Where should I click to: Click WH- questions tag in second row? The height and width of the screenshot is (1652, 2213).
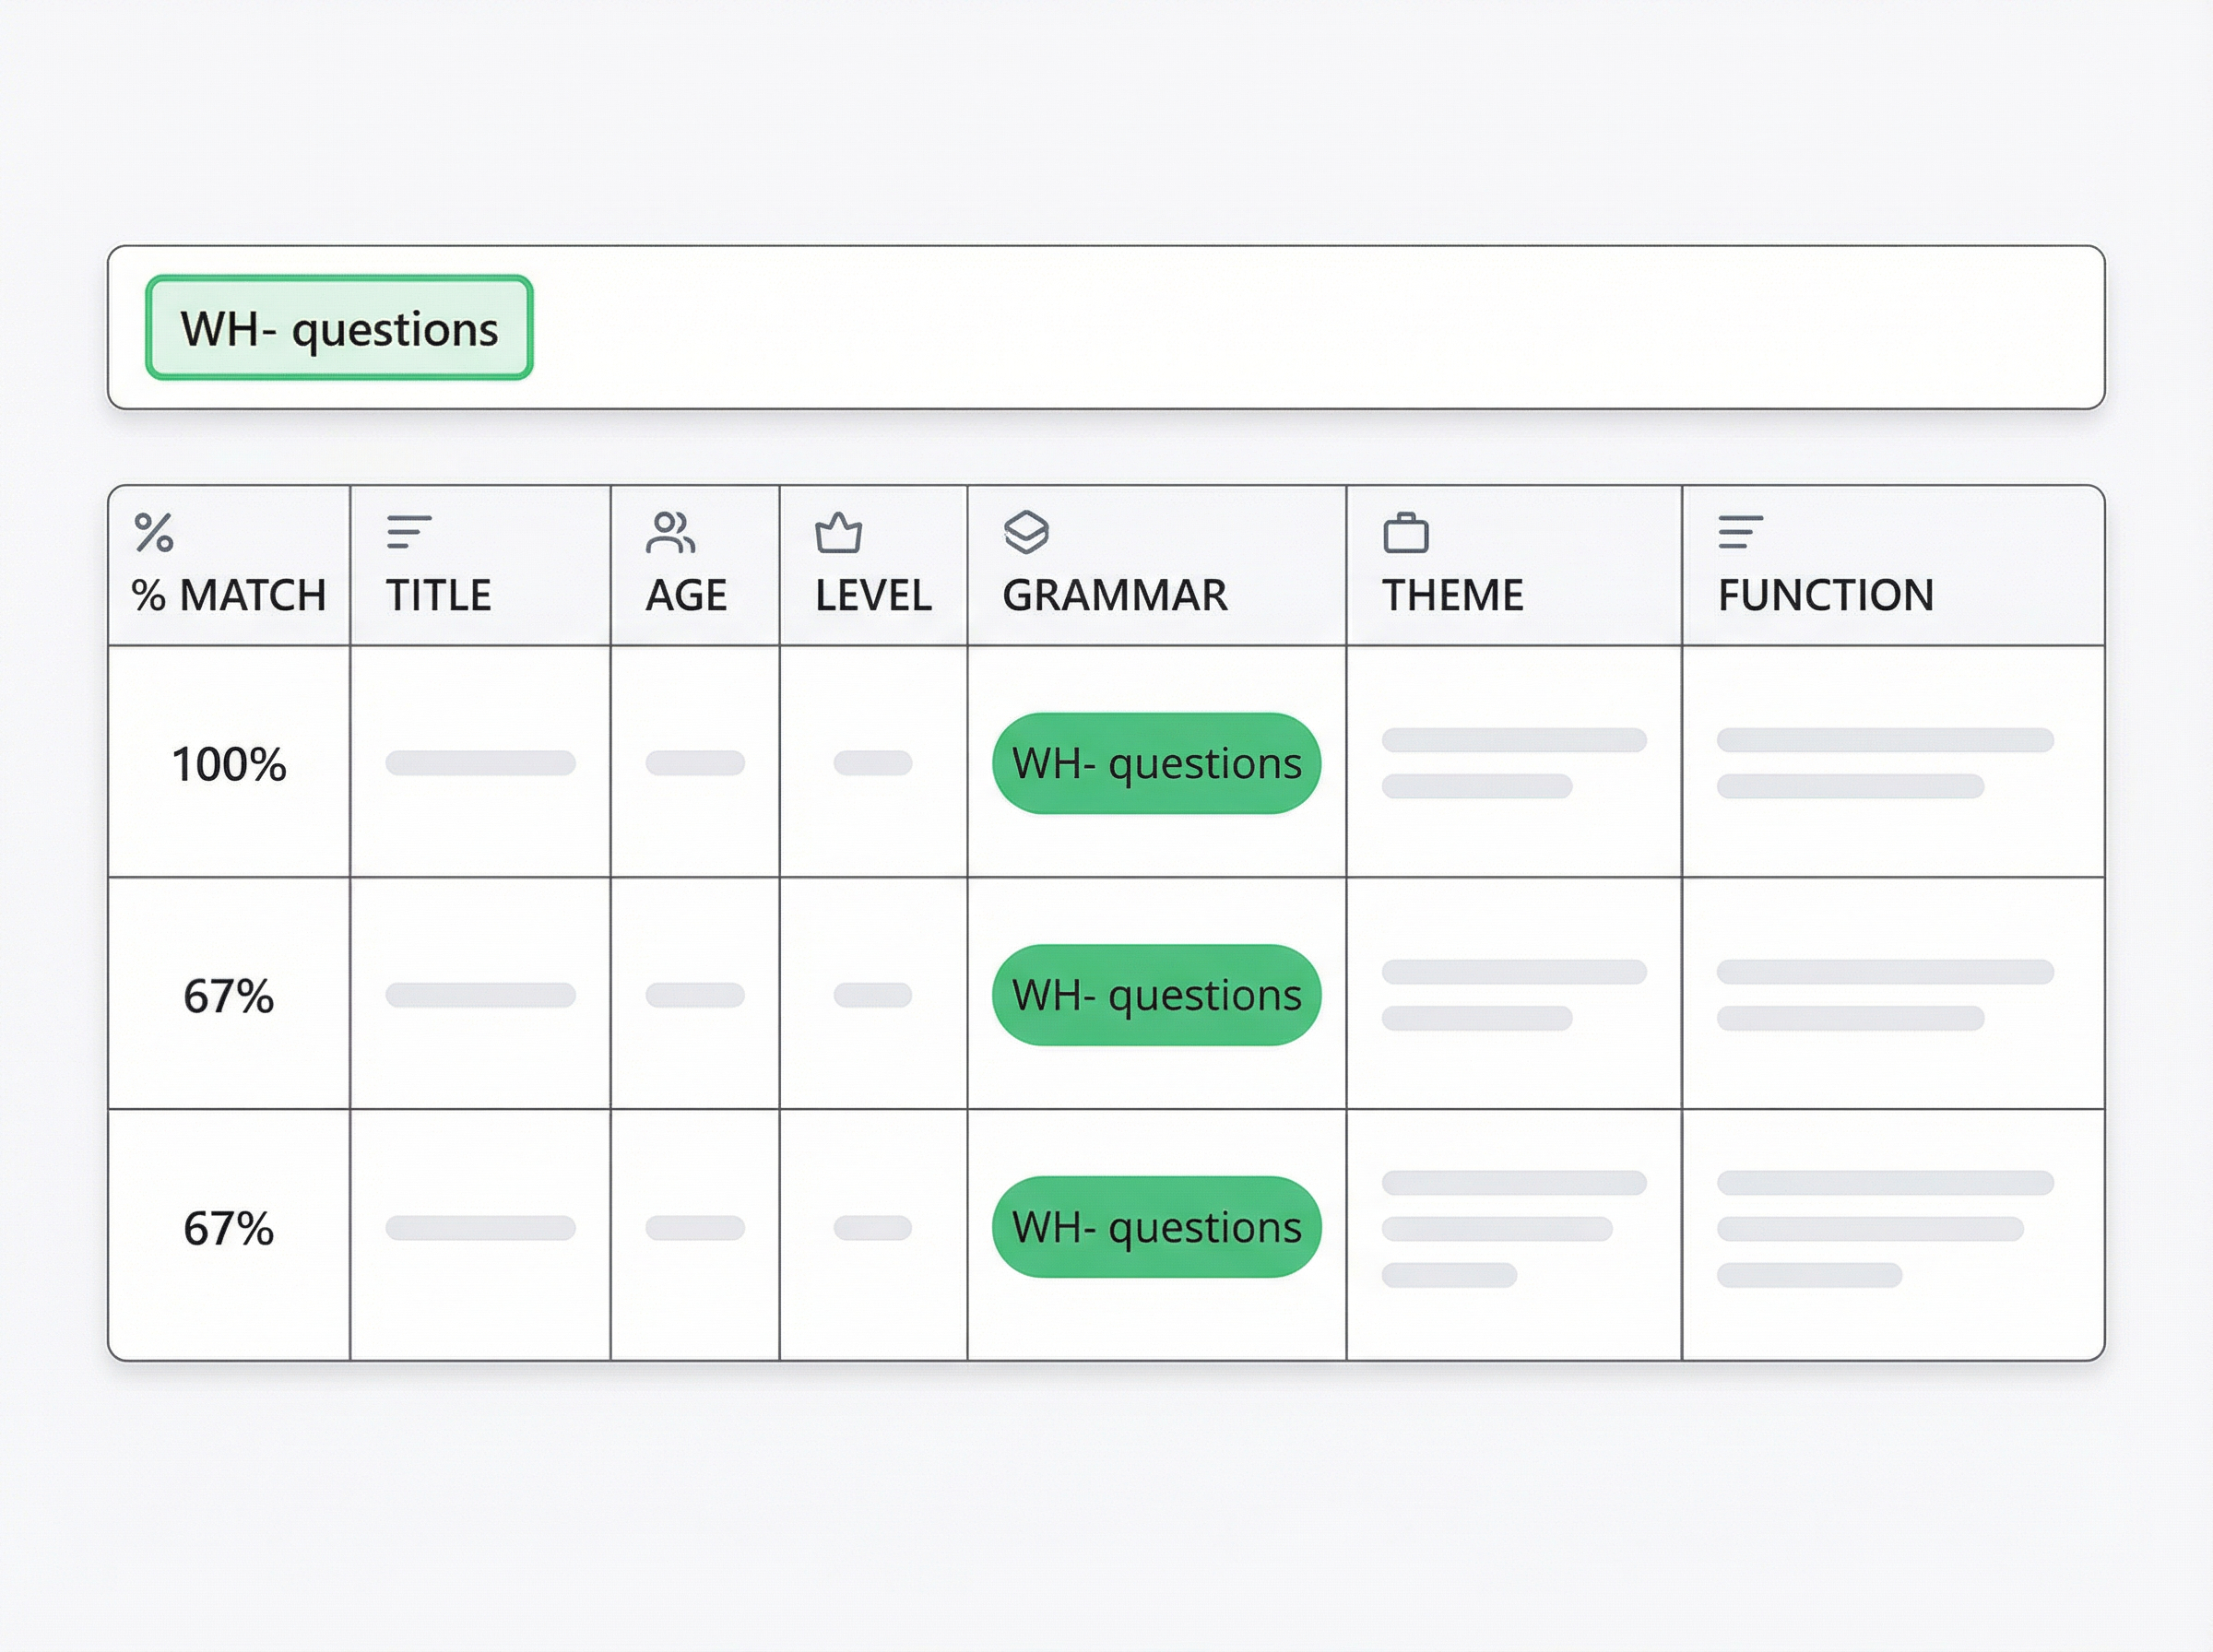1156,995
